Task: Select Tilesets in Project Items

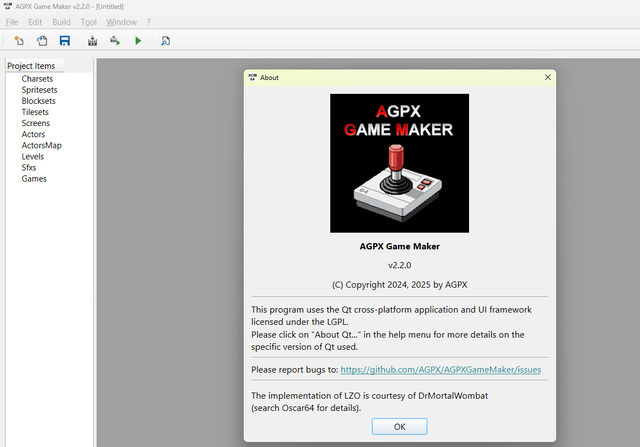Action: point(35,112)
